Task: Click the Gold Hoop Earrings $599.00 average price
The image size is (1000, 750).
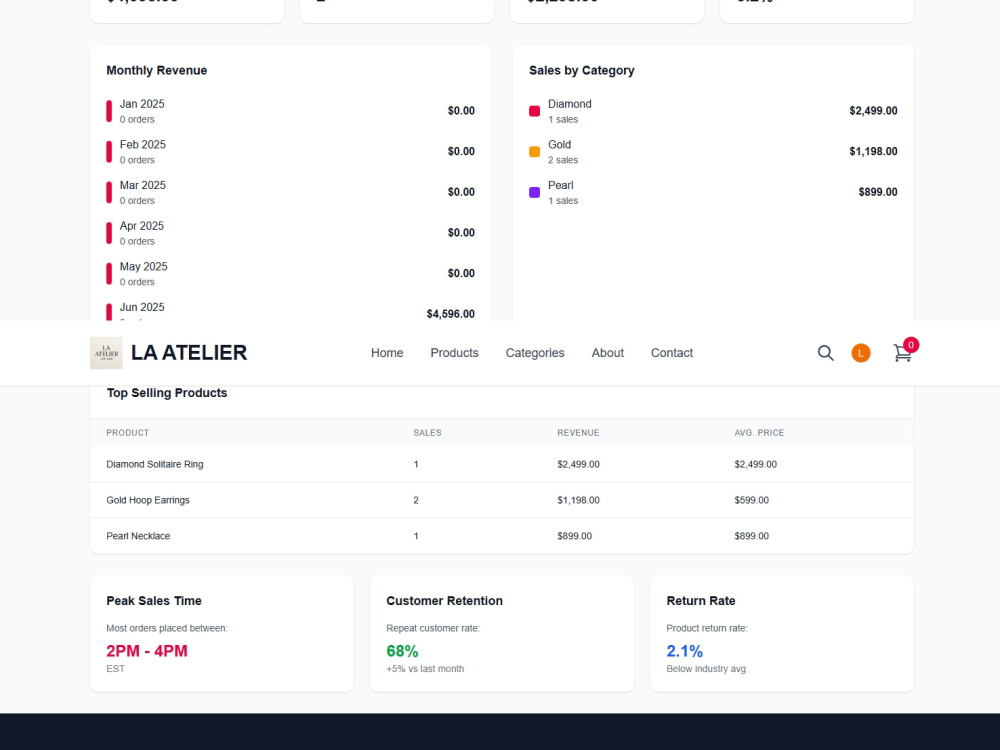Action: click(751, 500)
